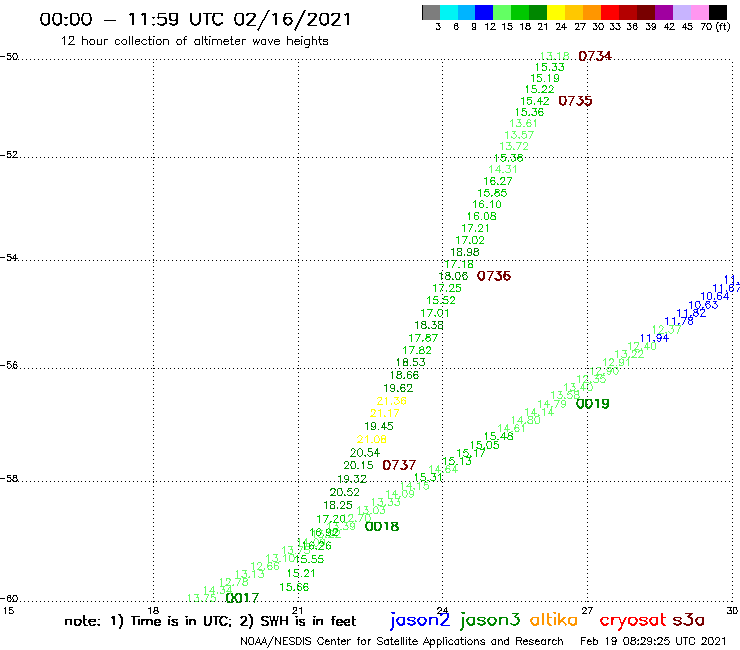
Task: Click the blue 11.94 jason2 value
Action: click(x=655, y=338)
